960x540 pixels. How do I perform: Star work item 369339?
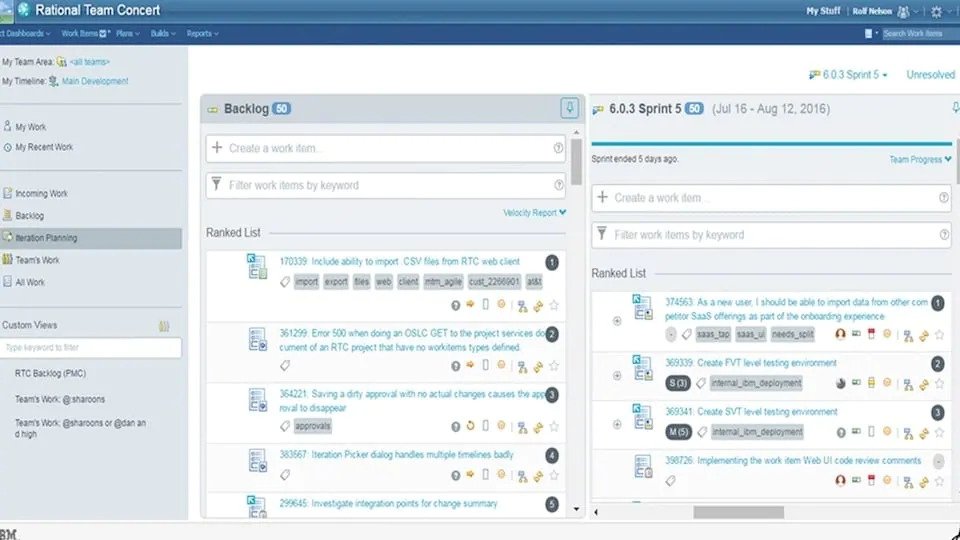tap(939, 384)
